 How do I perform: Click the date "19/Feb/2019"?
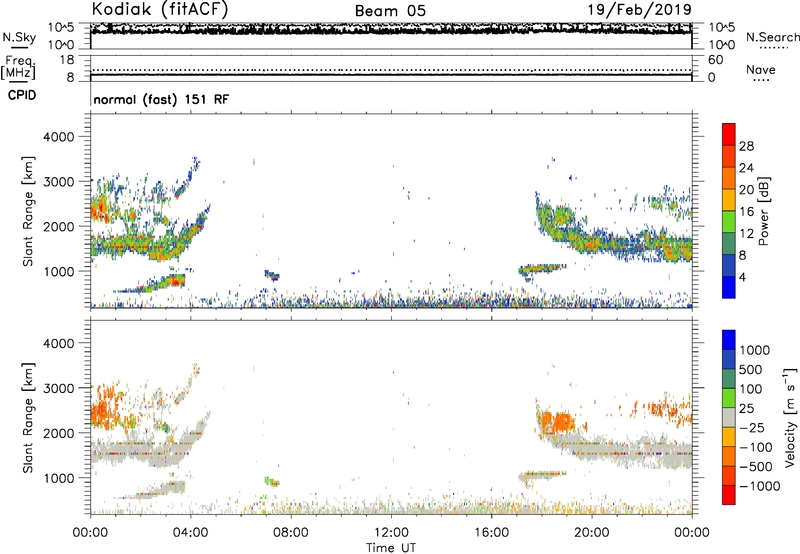(x=639, y=9)
